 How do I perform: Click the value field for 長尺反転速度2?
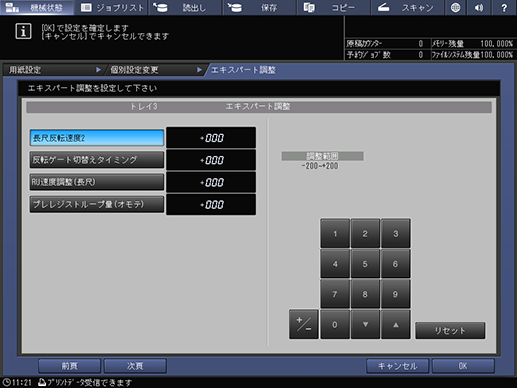click(211, 138)
